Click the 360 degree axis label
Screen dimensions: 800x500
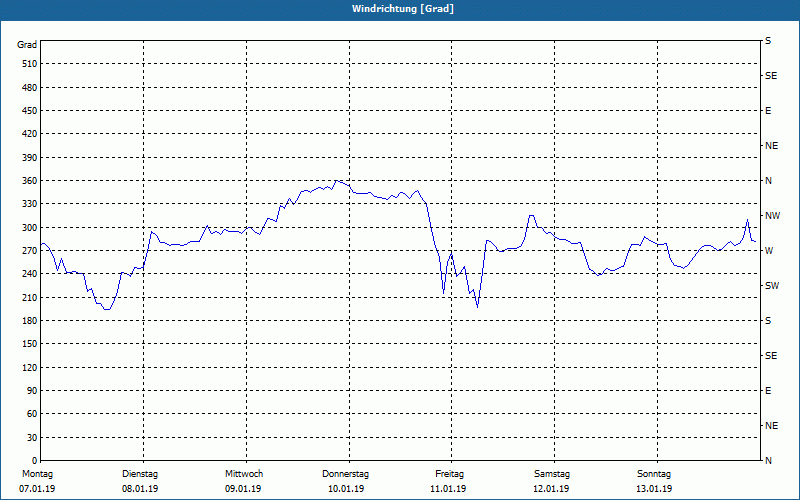point(30,181)
